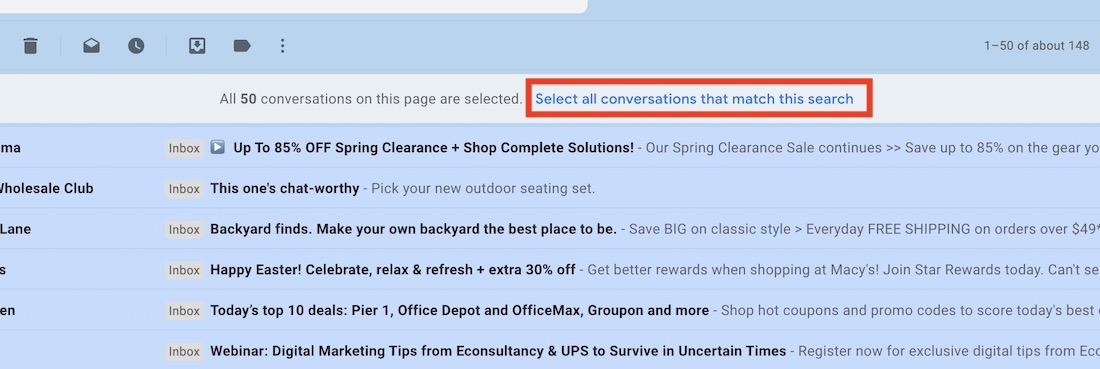Click the Mark as read envelope icon
Viewport: 1100px width, 369px height.
(x=91, y=46)
